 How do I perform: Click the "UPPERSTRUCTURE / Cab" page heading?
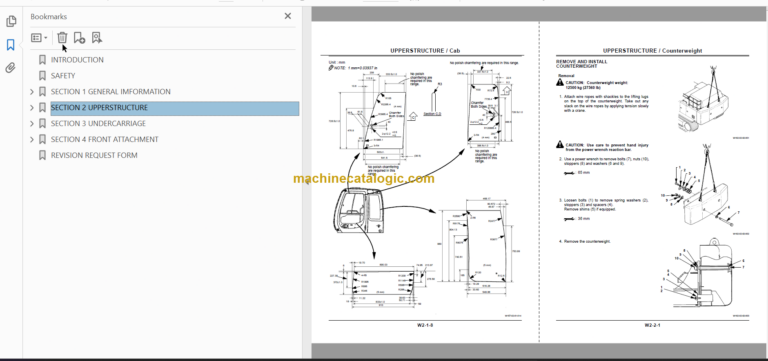tap(425, 50)
